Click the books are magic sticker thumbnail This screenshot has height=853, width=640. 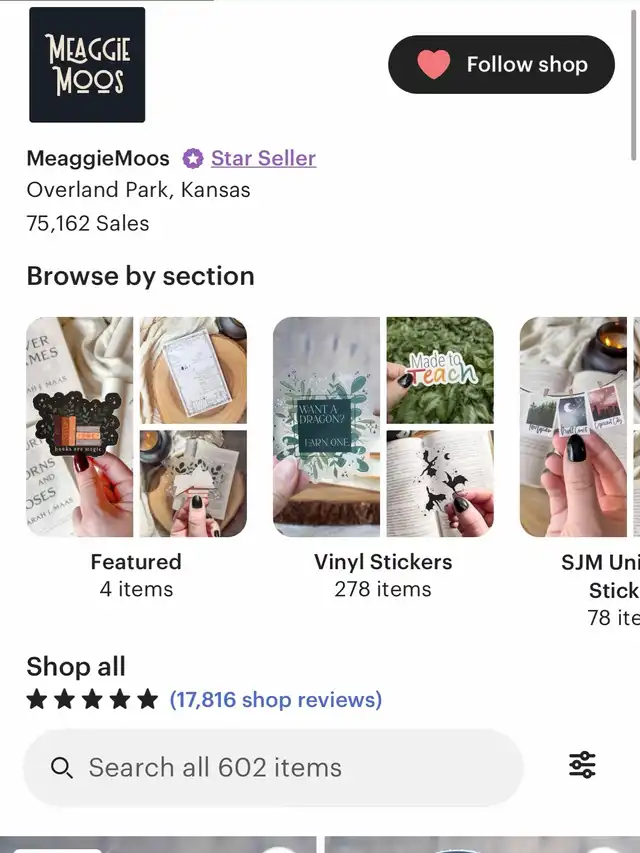tap(79, 427)
